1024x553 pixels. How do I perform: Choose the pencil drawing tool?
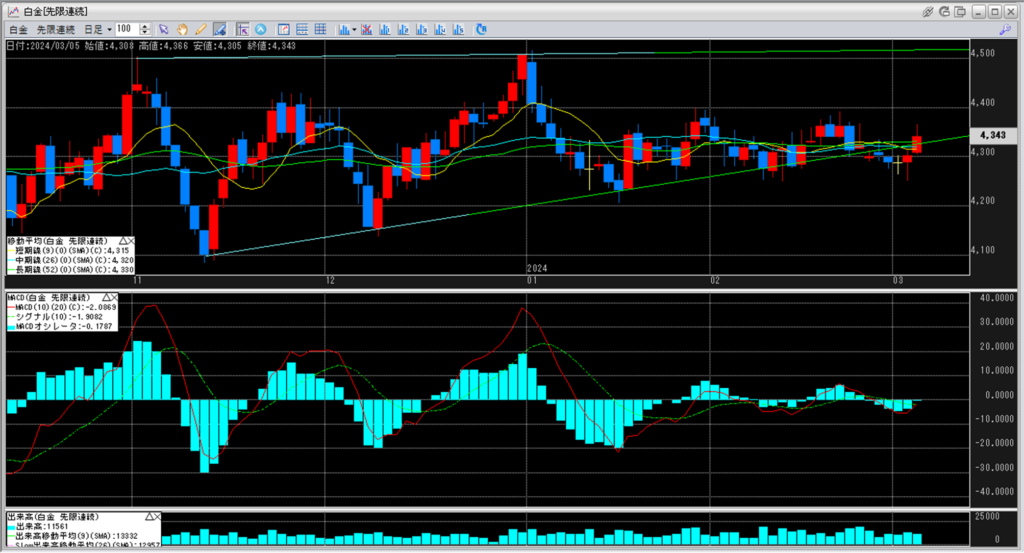201,29
